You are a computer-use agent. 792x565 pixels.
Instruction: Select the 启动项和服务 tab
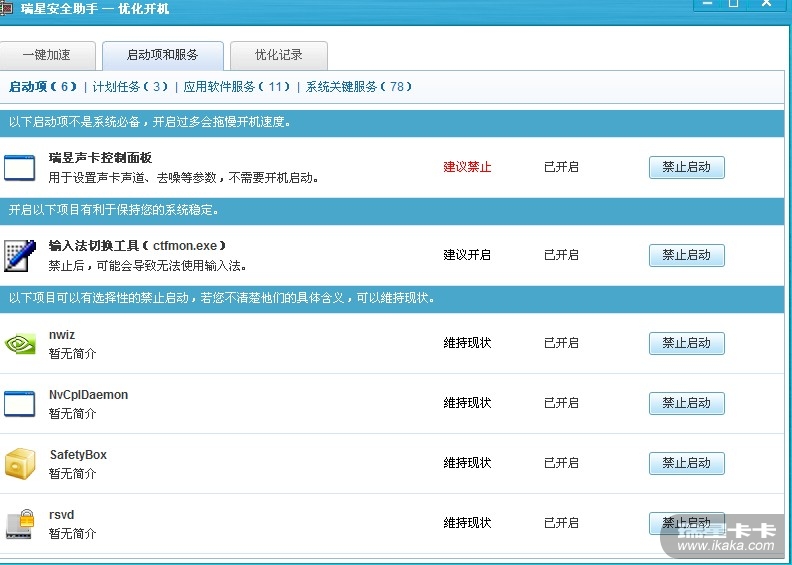click(x=163, y=55)
